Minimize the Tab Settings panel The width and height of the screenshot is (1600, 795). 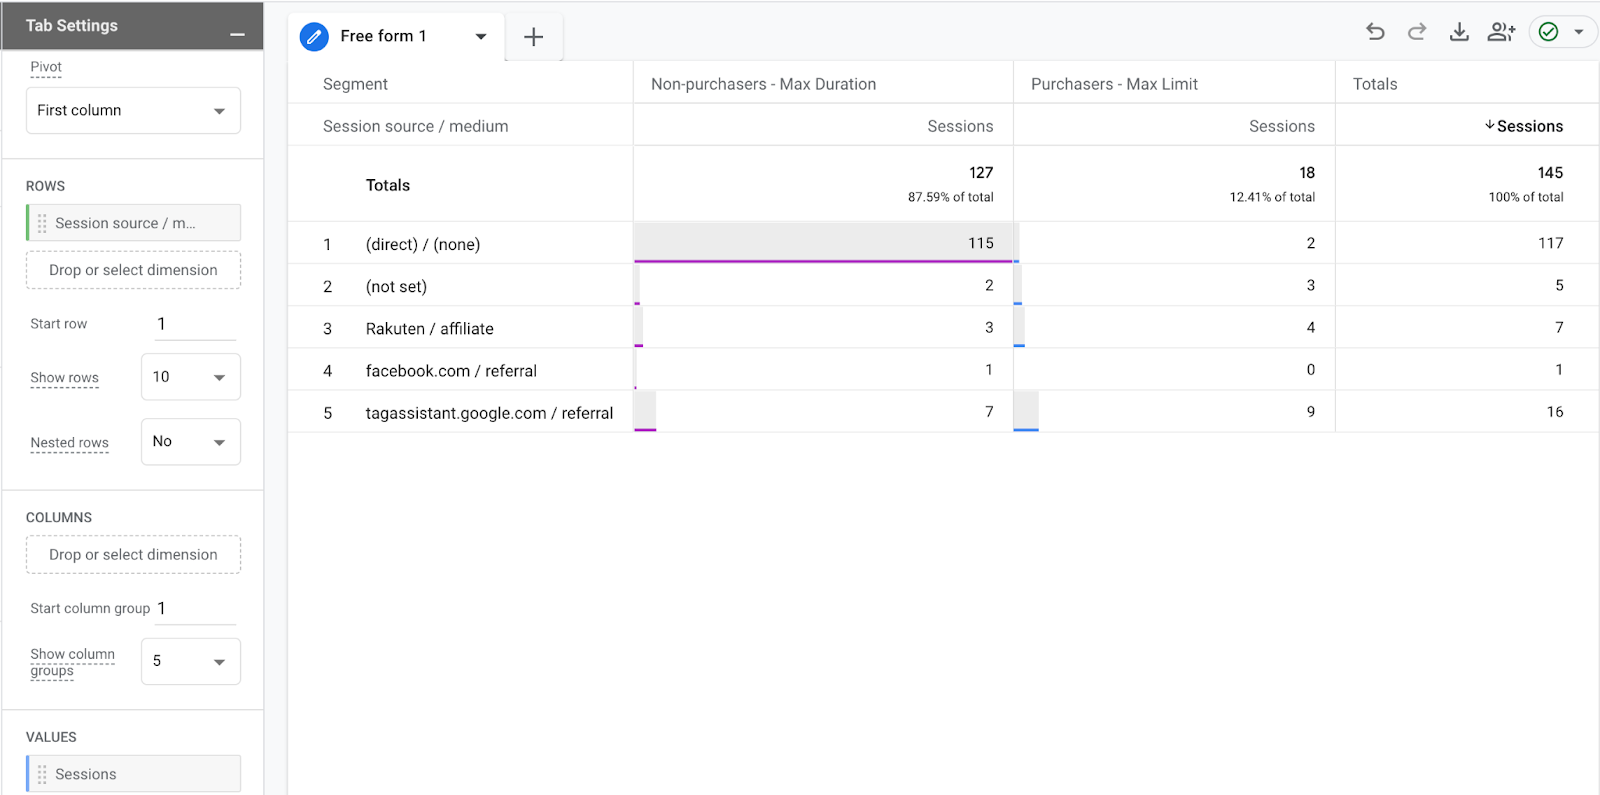click(x=237, y=35)
